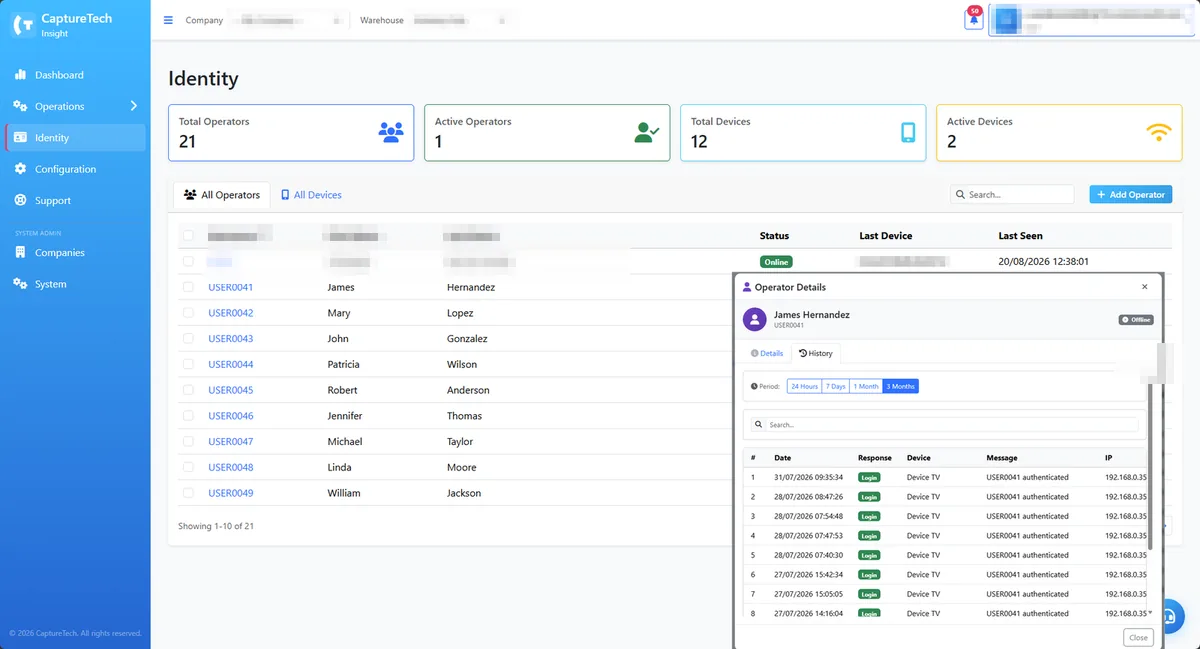Open the blue chat support bubble icon

pyautogui.click(x=1172, y=615)
